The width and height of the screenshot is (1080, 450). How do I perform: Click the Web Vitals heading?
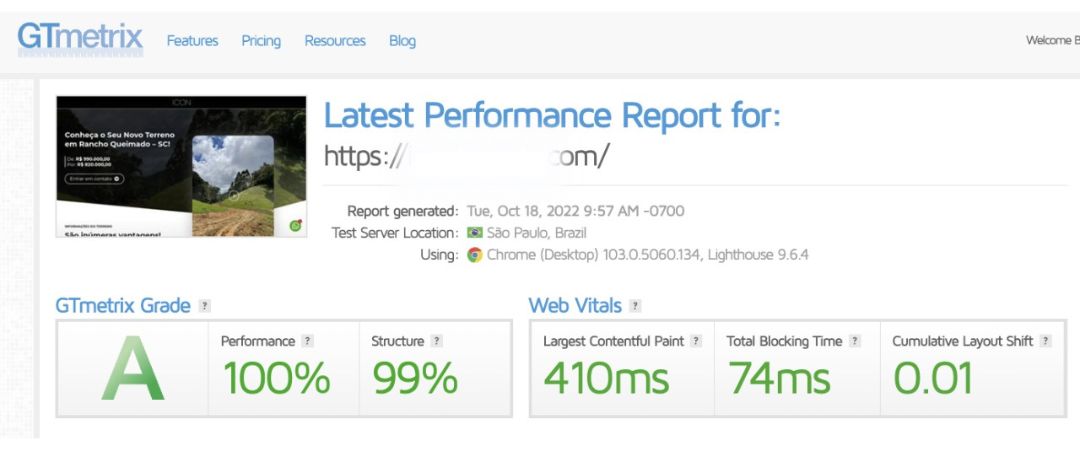[x=575, y=306]
